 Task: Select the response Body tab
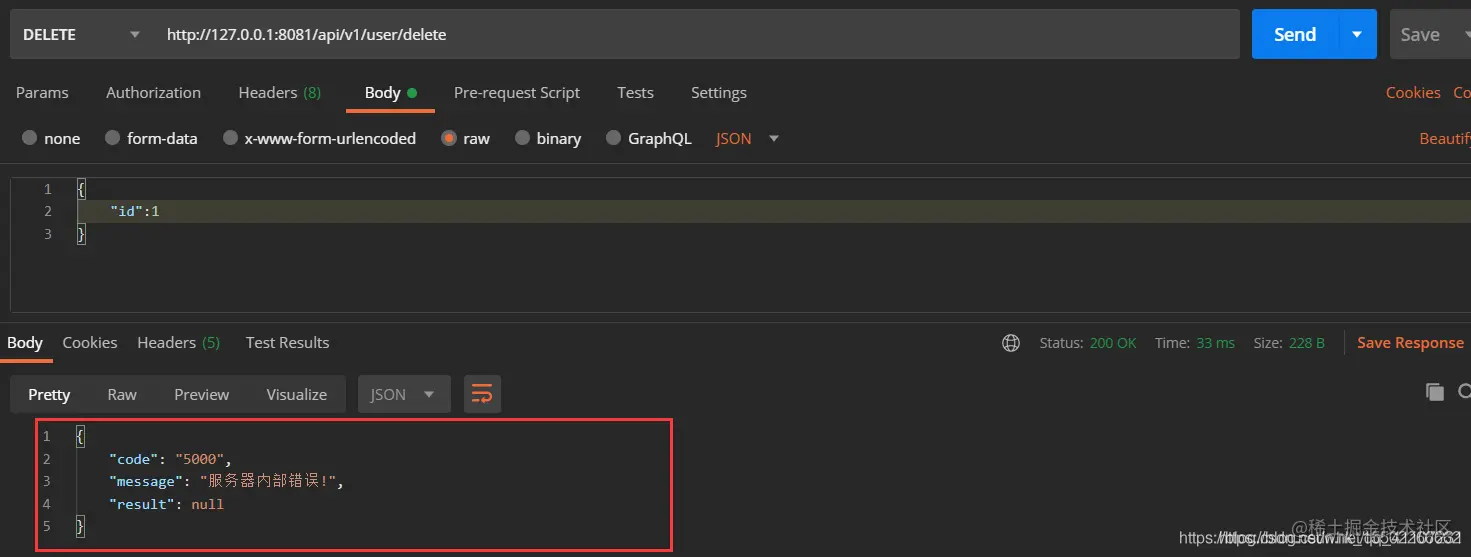25,342
